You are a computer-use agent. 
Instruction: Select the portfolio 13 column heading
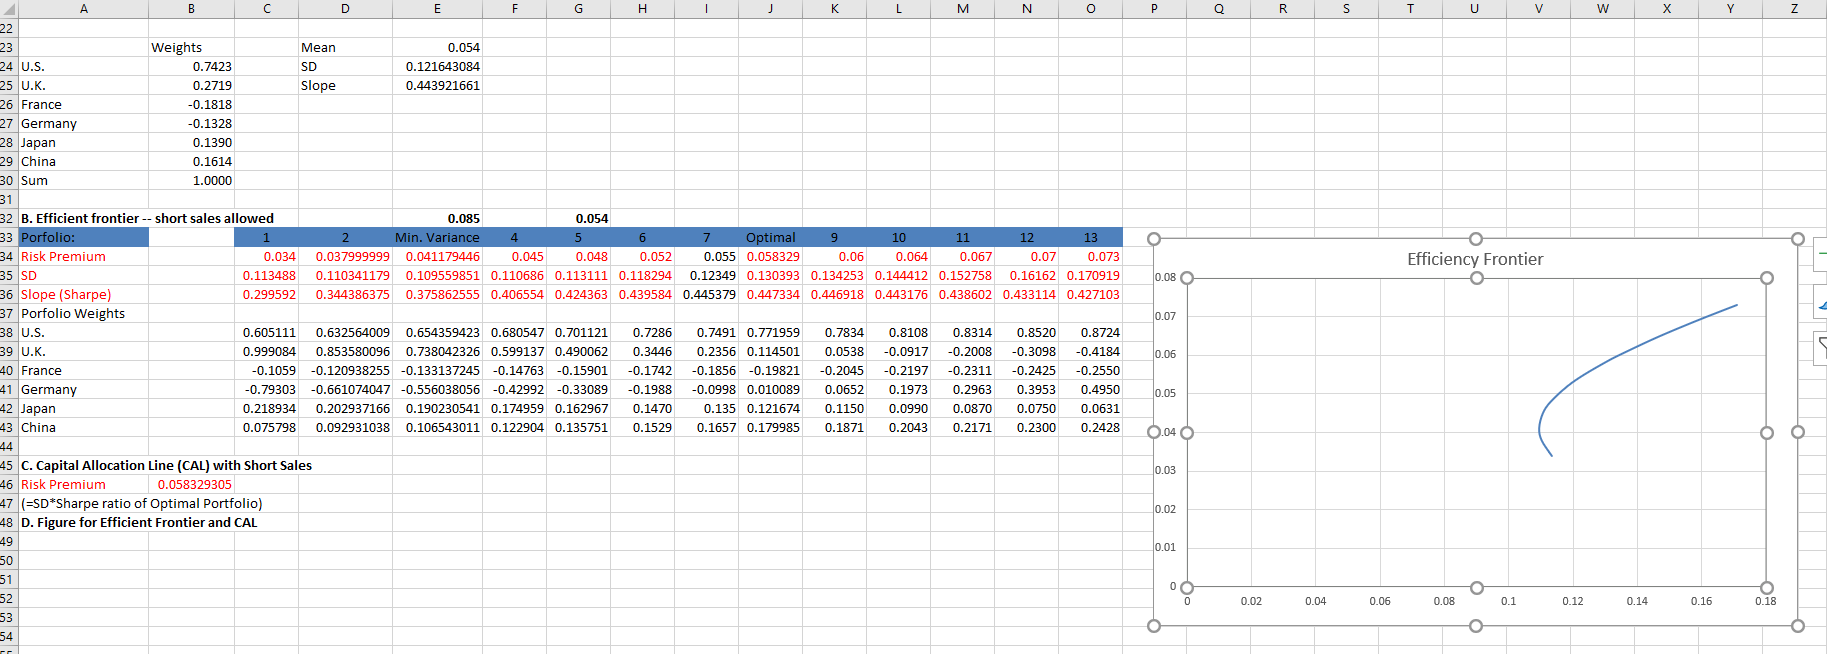(x=1090, y=237)
